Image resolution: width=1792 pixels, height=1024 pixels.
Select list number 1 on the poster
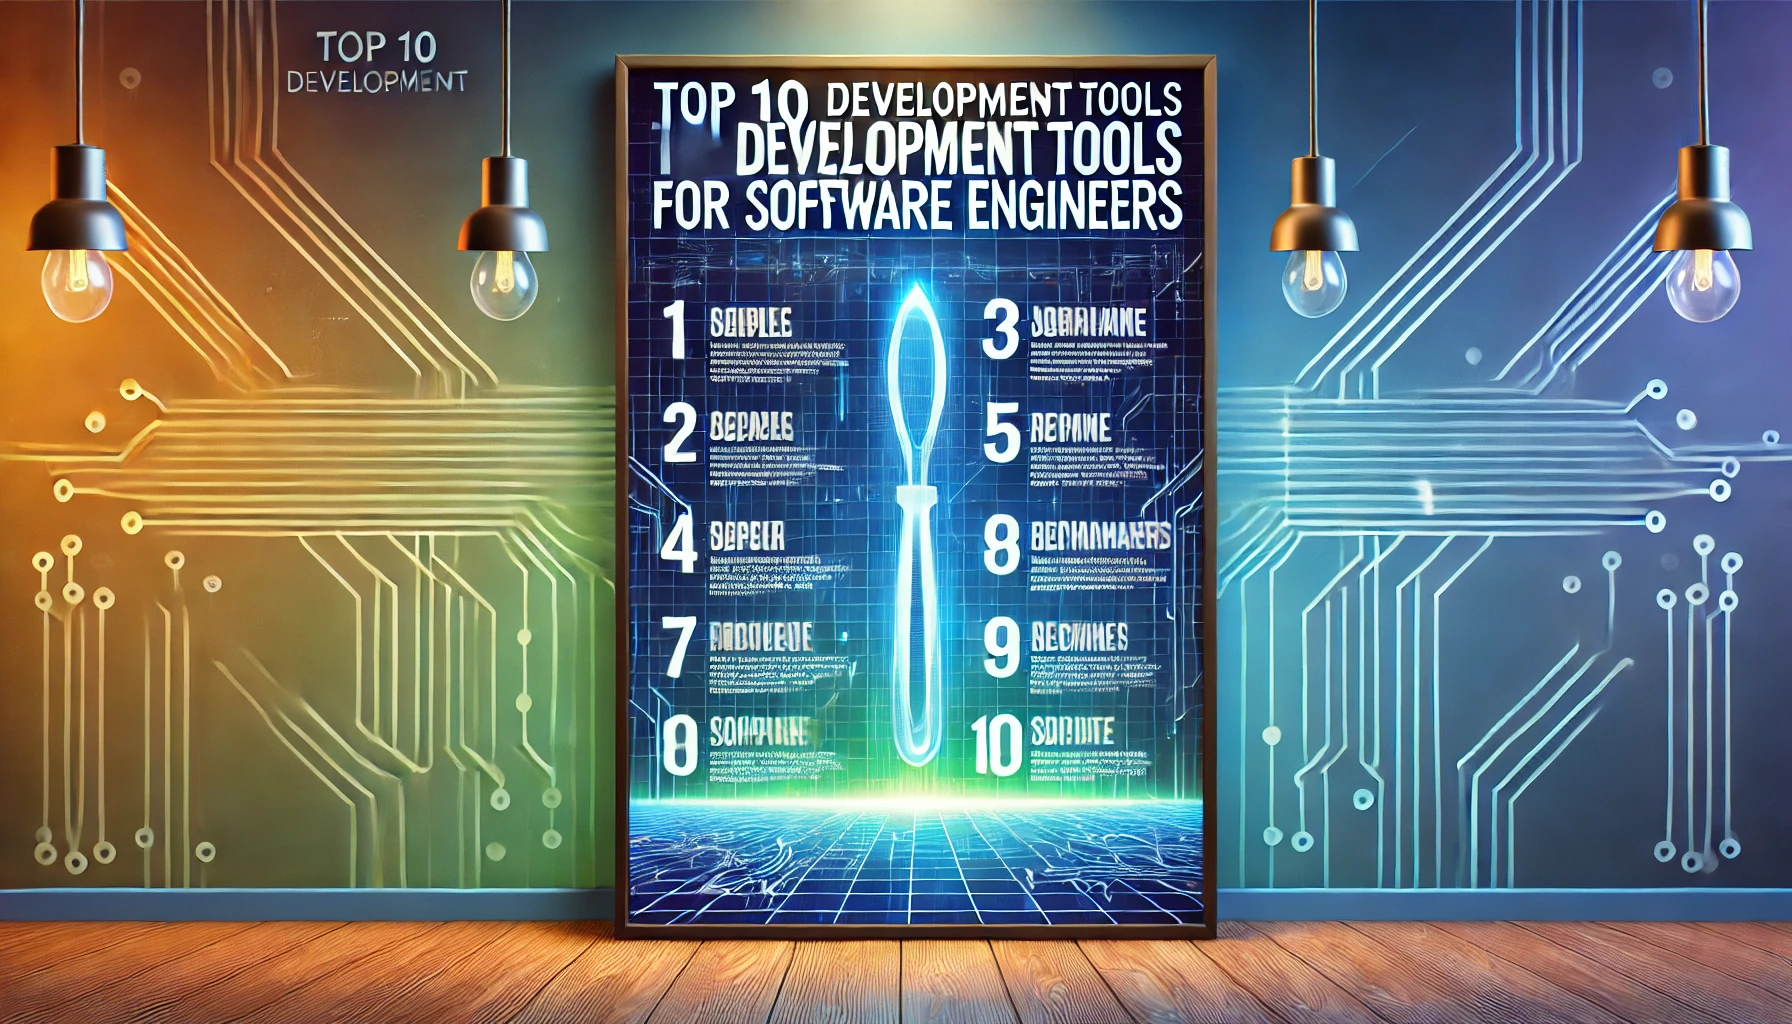click(676, 331)
